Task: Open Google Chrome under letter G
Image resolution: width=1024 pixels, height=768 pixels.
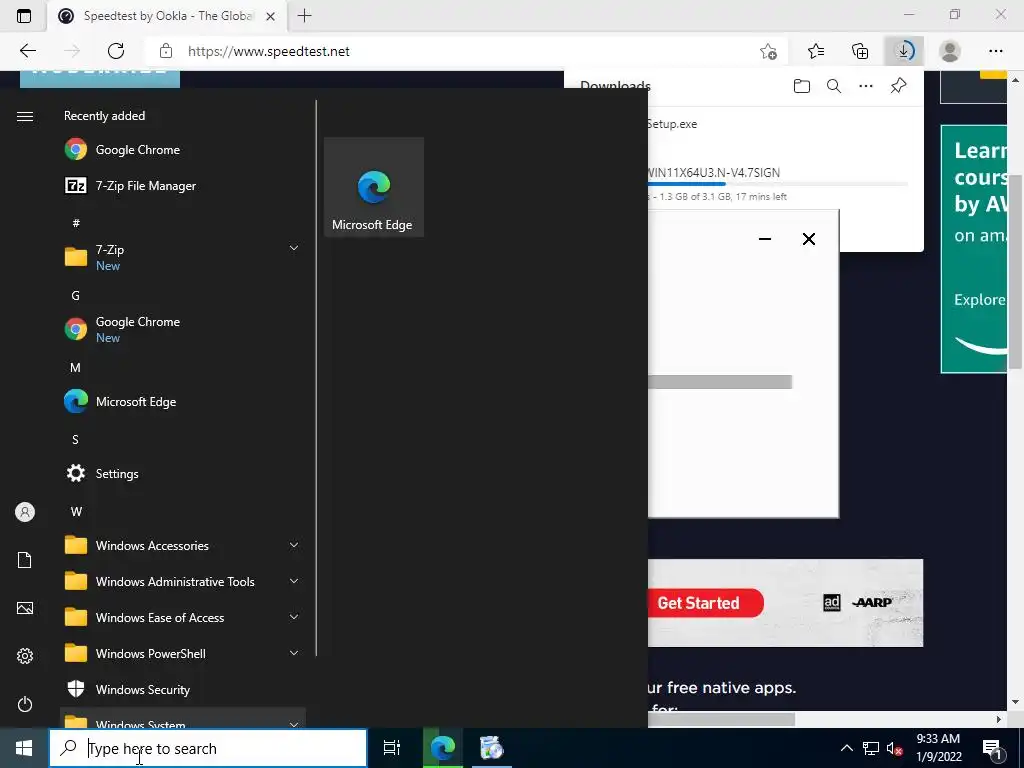Action: point(183,328)
